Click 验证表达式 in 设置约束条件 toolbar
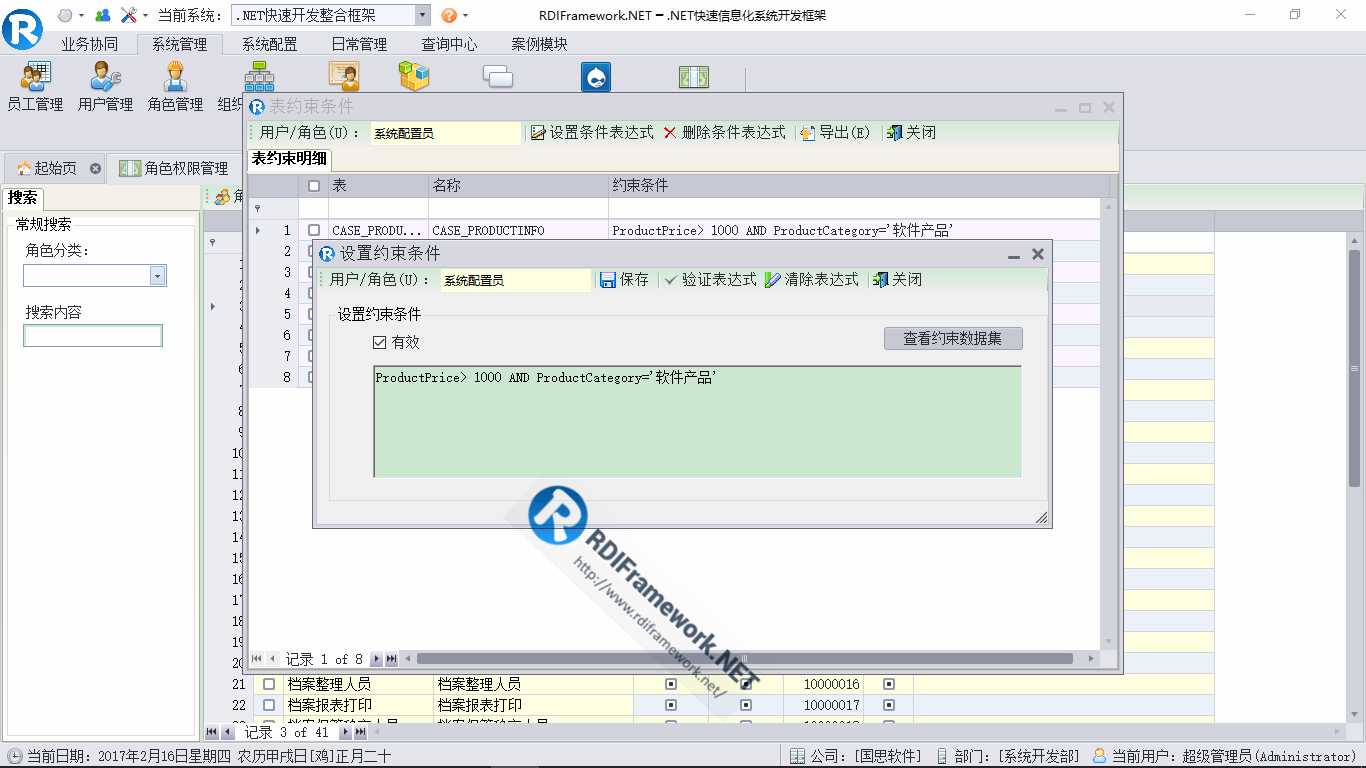1366x768 pixels. (711, 280)
